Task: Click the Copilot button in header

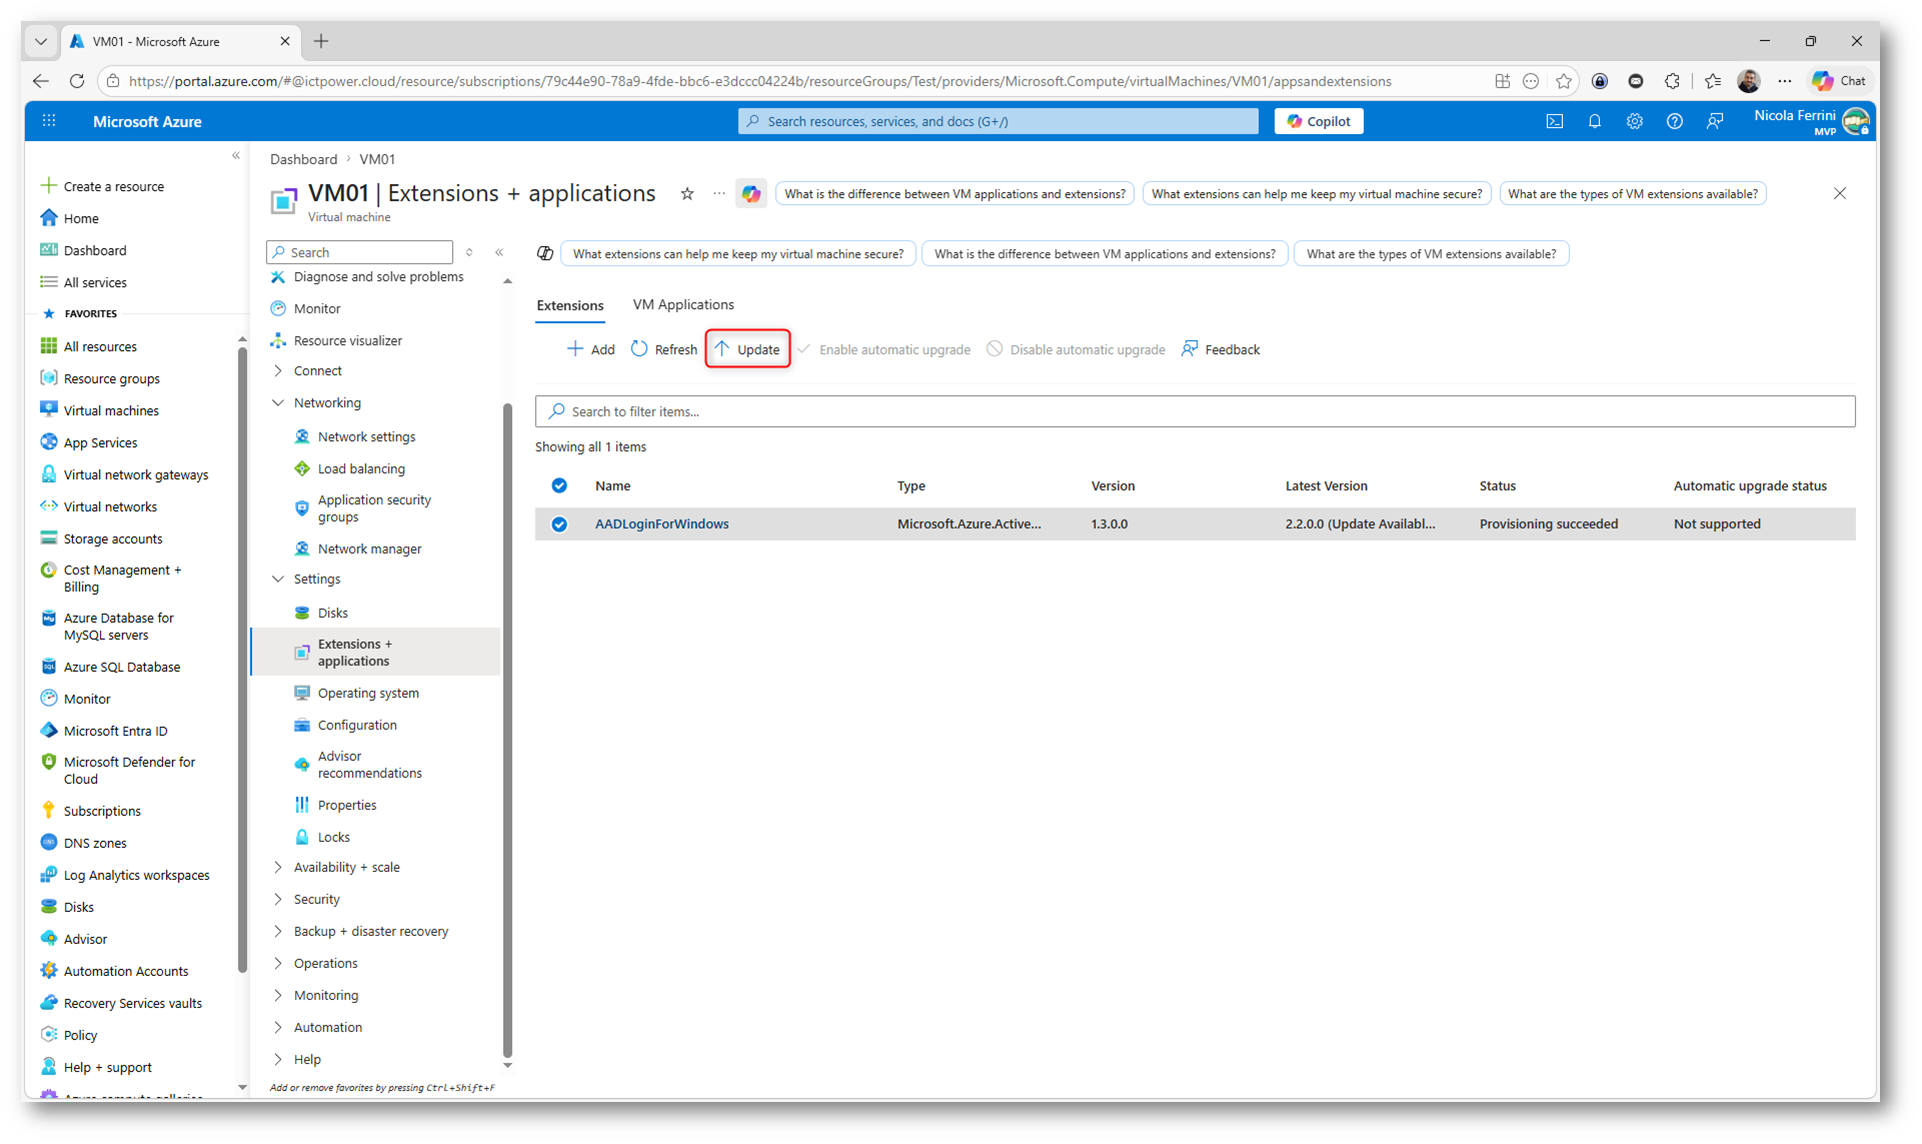Action: click(1318, 121)
